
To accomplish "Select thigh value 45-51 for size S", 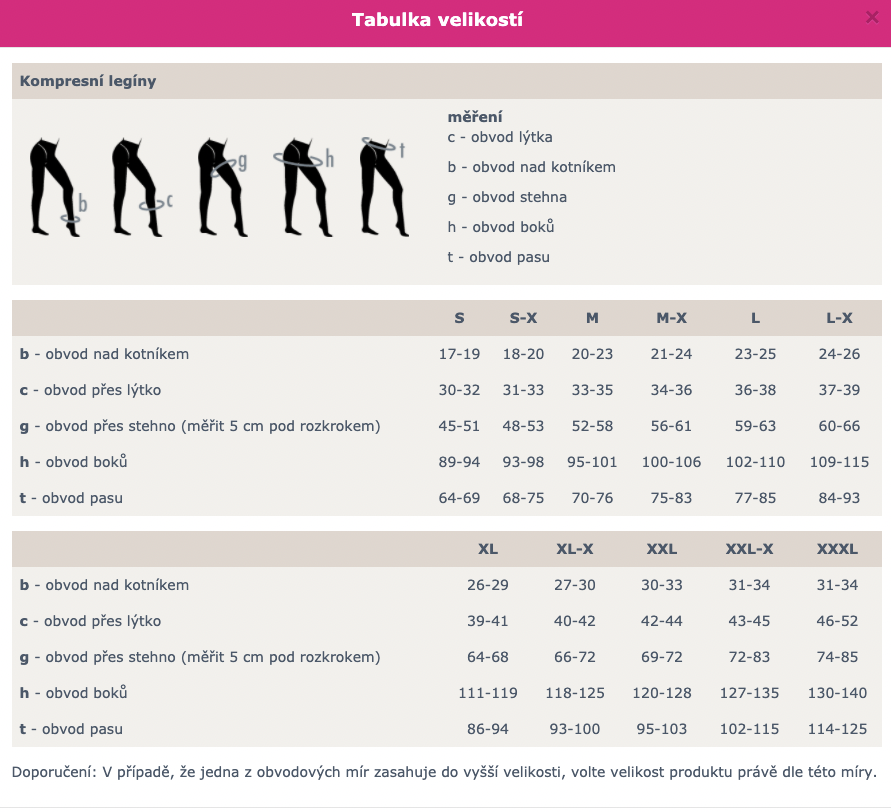I will pyautogui.click(x=459, y=426).
